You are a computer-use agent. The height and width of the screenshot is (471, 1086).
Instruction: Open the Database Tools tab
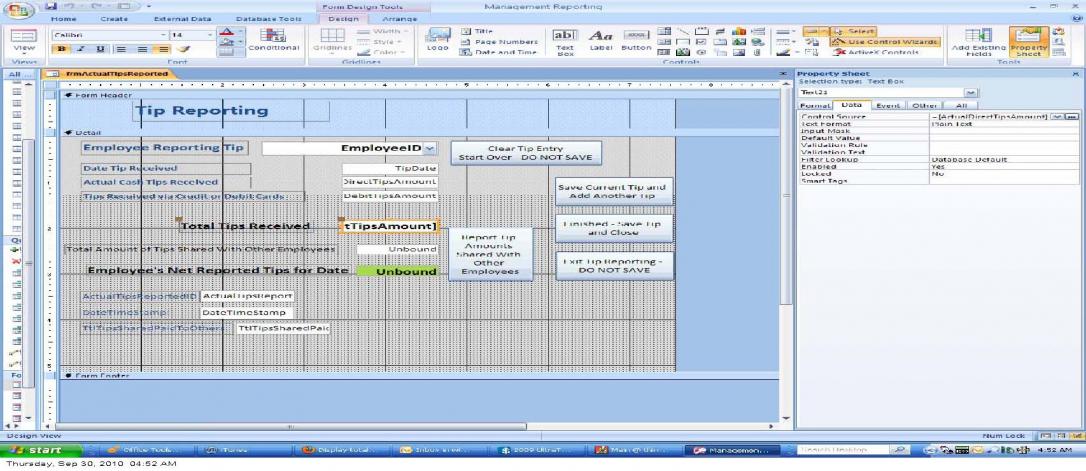(269, 19)
